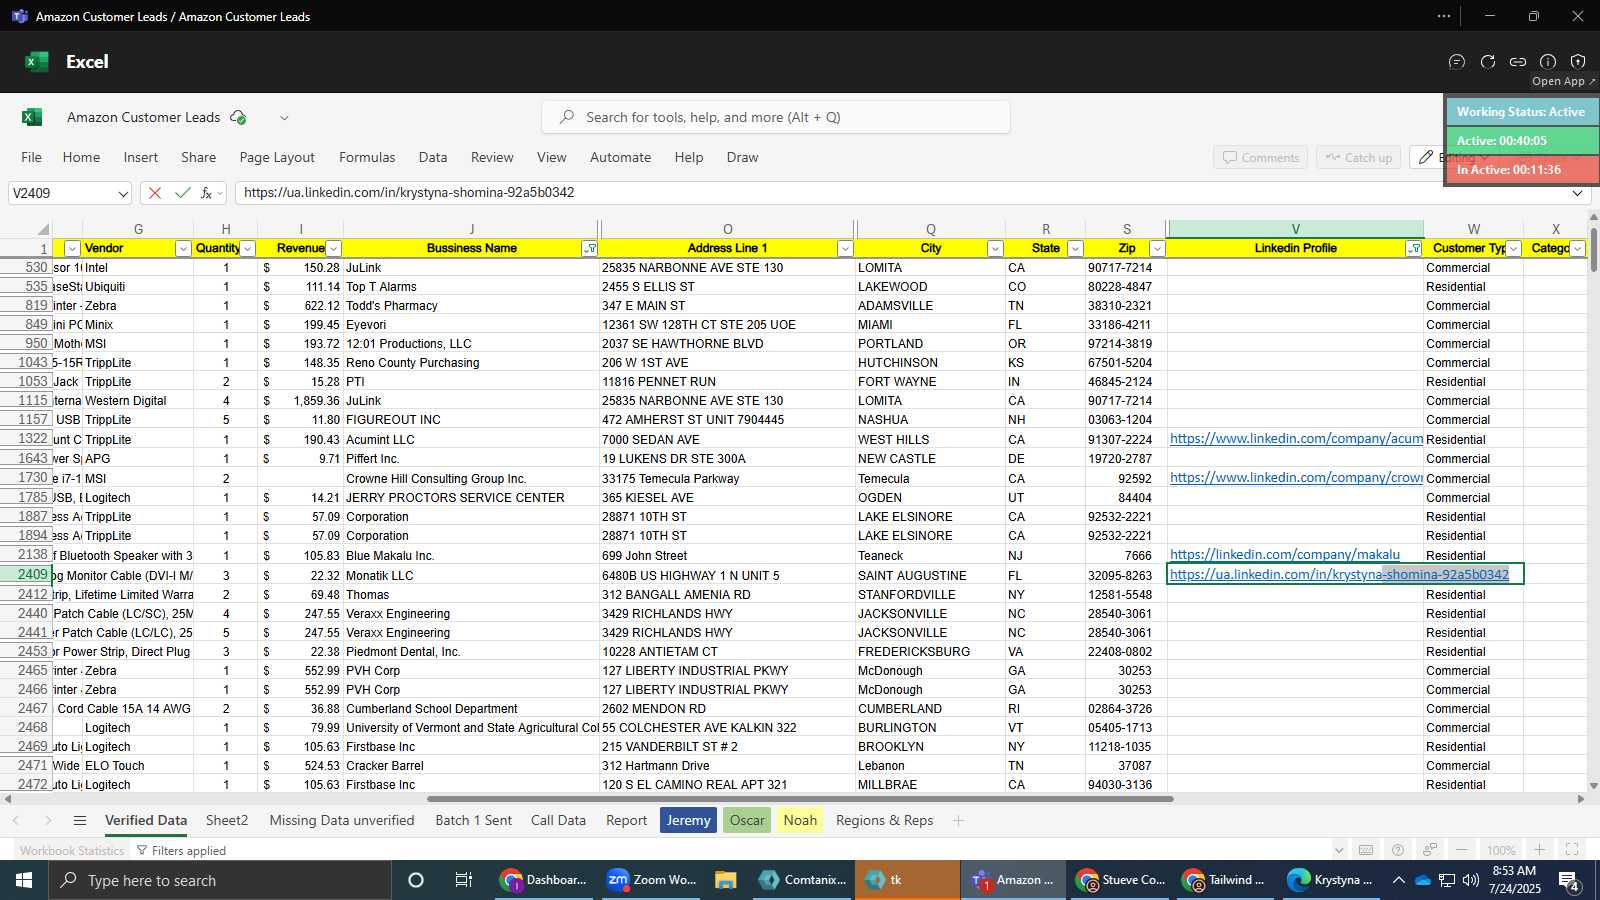
Task: Switch to Batch 1 Sent tab
Action: click(474, 821)
